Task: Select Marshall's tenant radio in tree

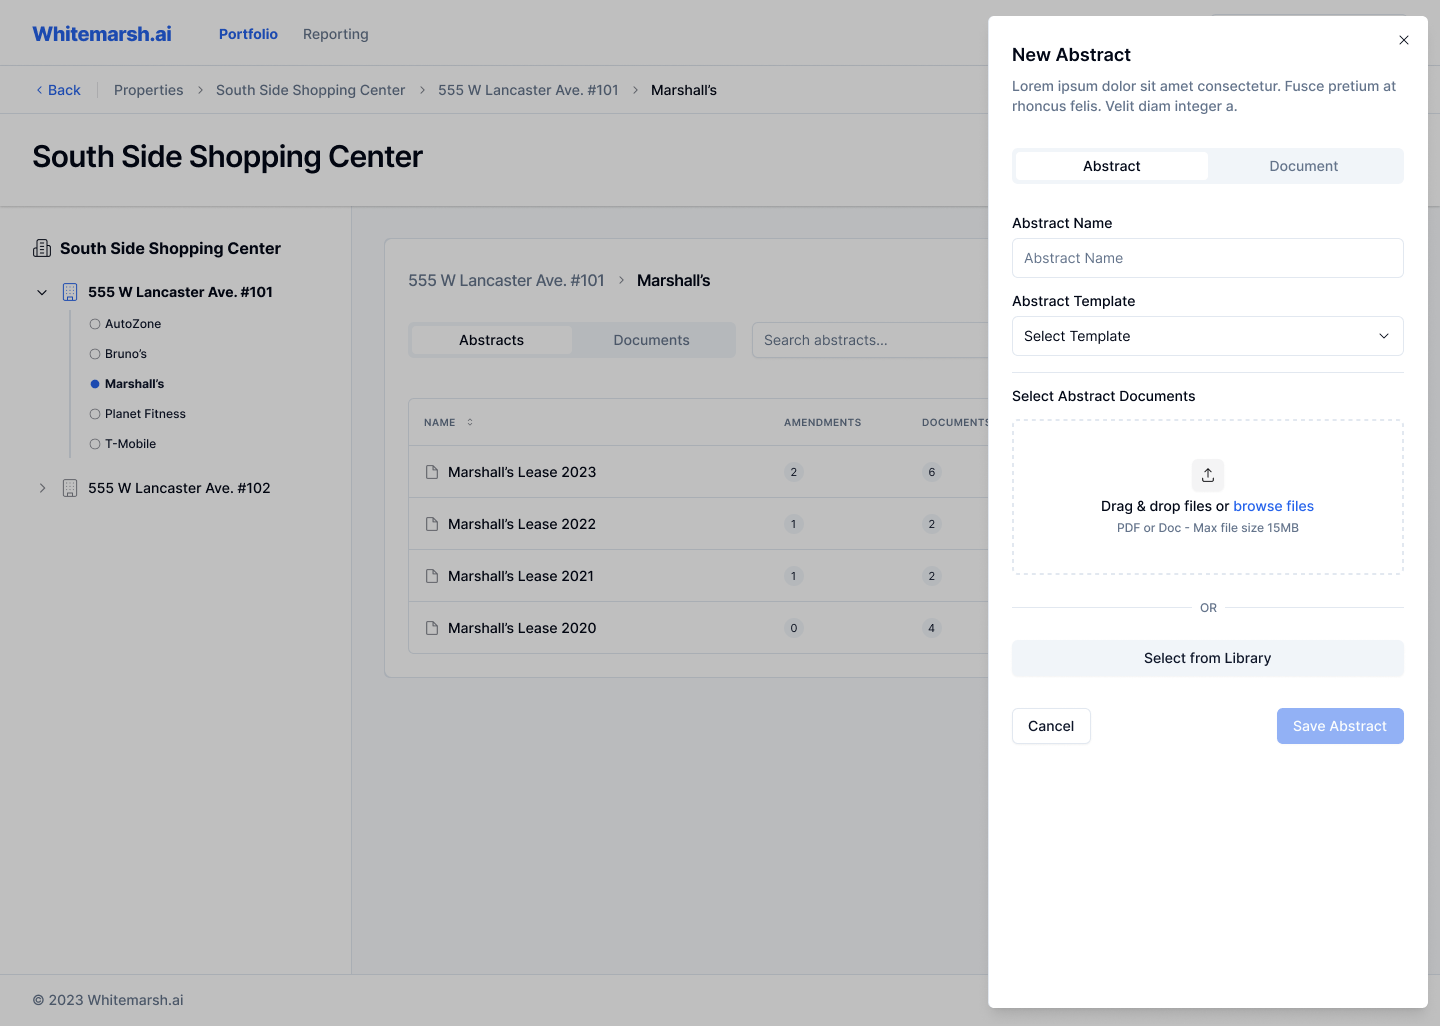Action: (95, 384)
